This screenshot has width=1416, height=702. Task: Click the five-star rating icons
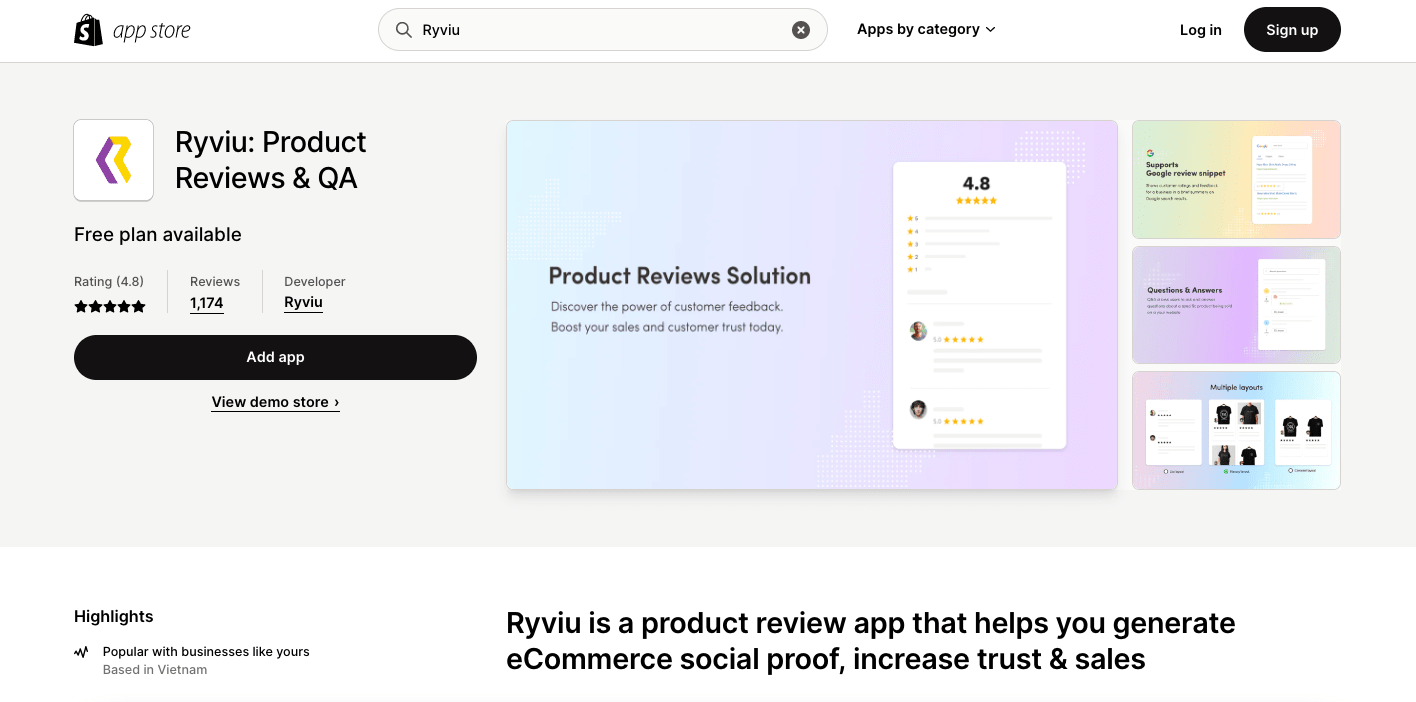110,307
